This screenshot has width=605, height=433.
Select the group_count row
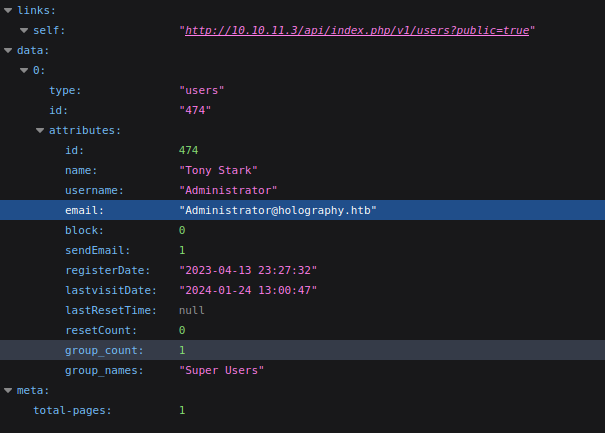(302, 350)
